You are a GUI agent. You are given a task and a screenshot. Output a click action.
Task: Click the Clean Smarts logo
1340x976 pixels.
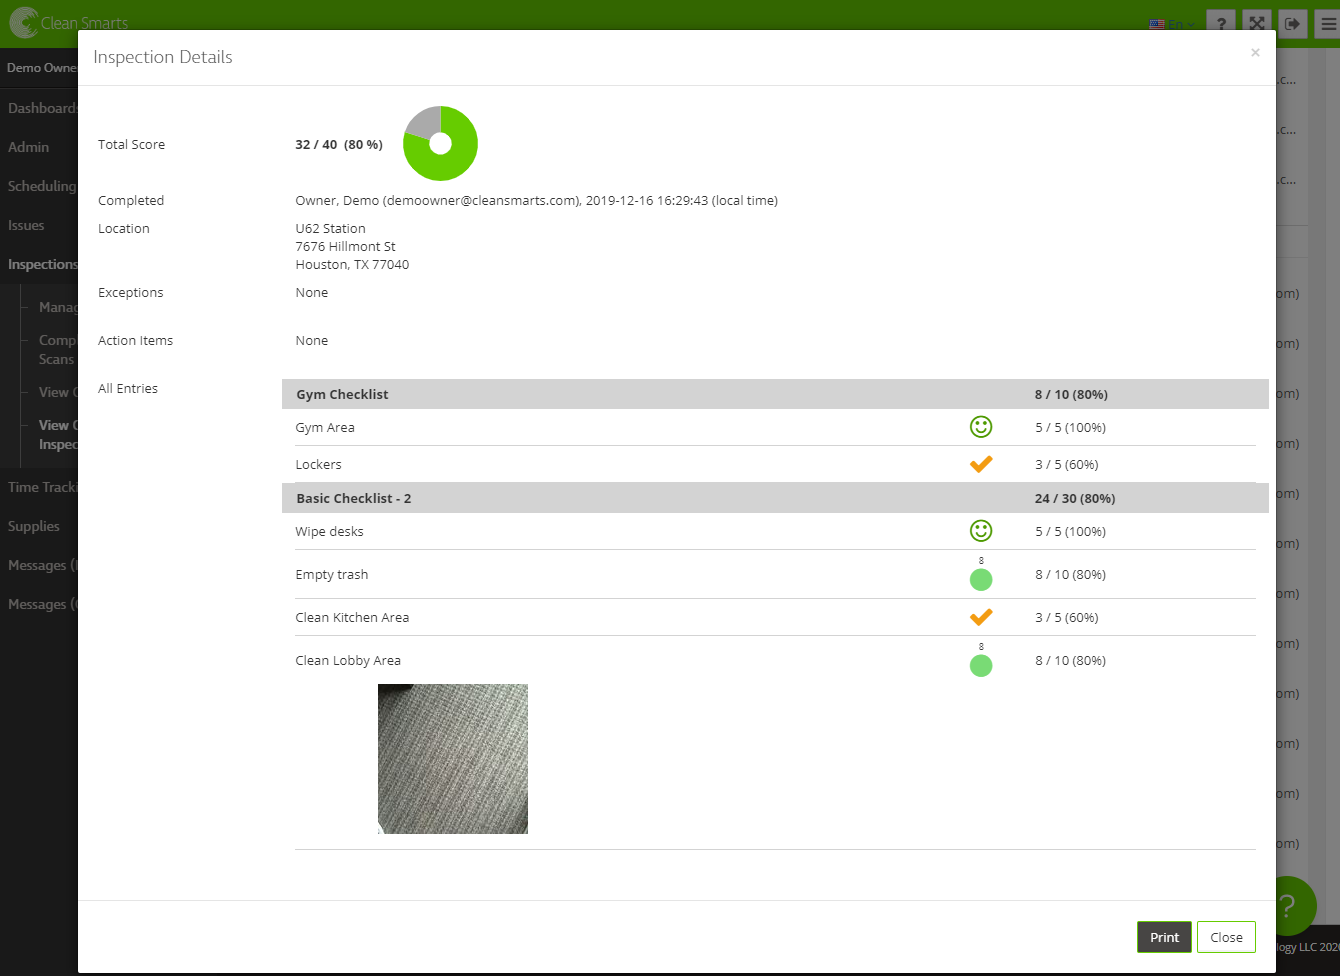coord(68,23)
